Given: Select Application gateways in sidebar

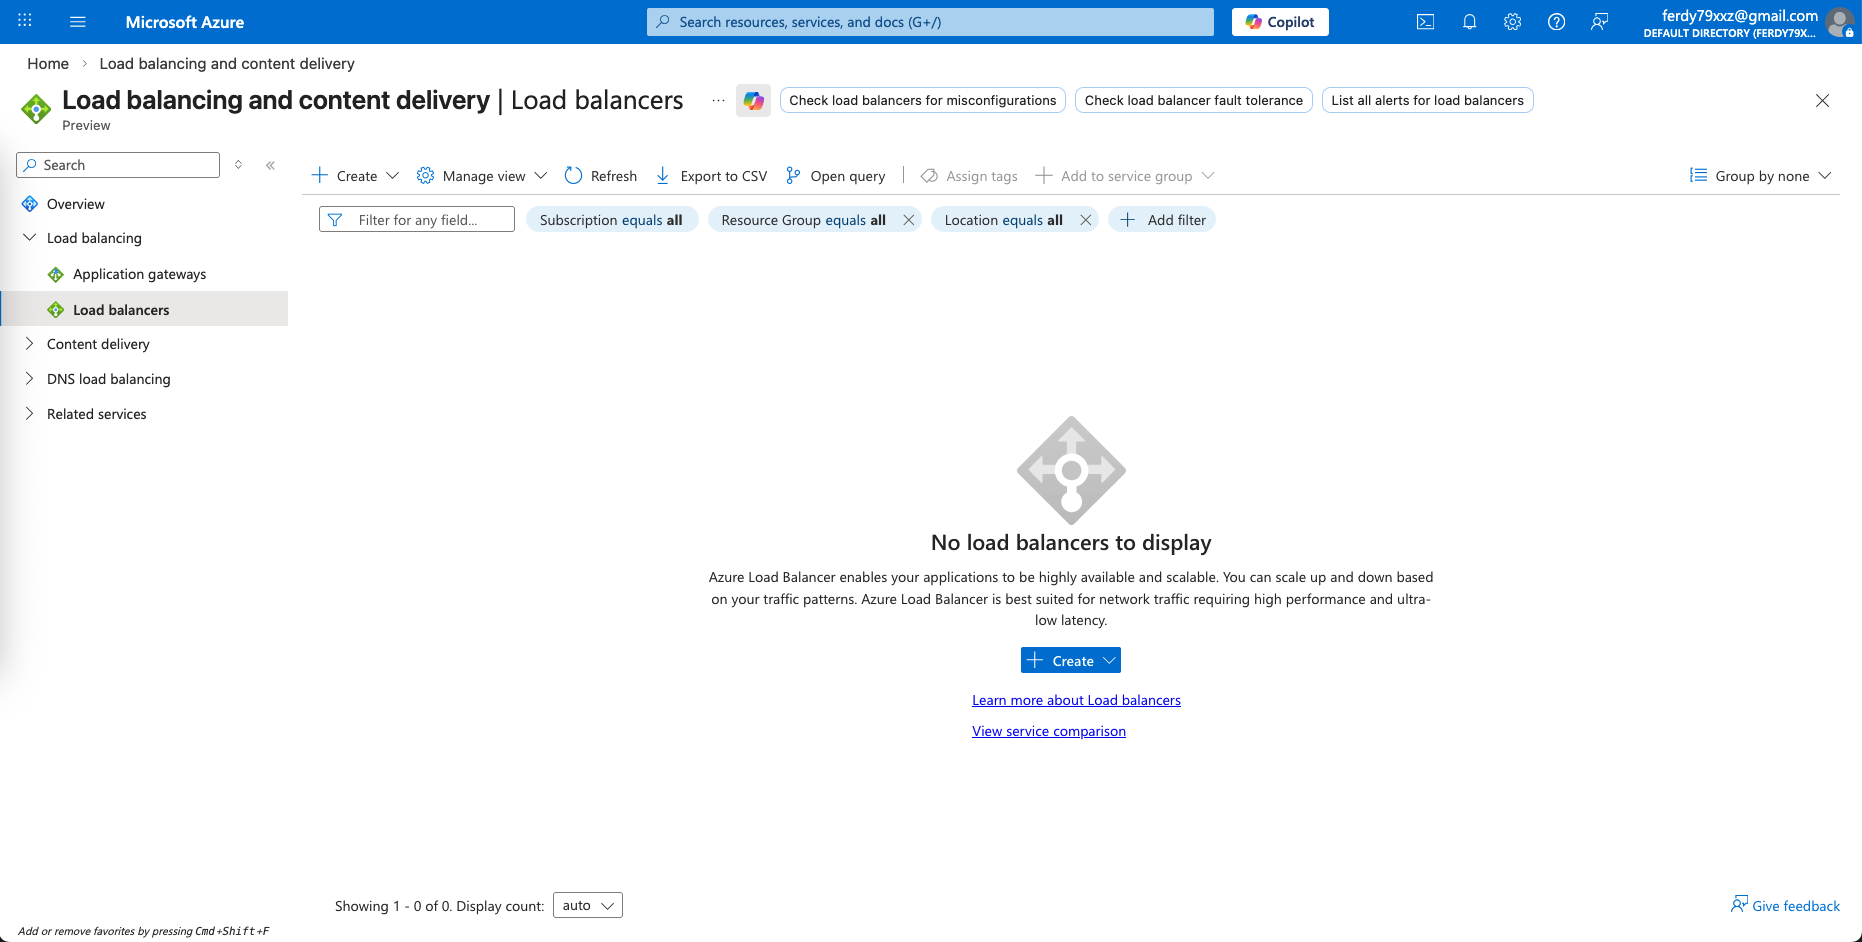Looking at the screenshot, I should click(x=139, y=274).
